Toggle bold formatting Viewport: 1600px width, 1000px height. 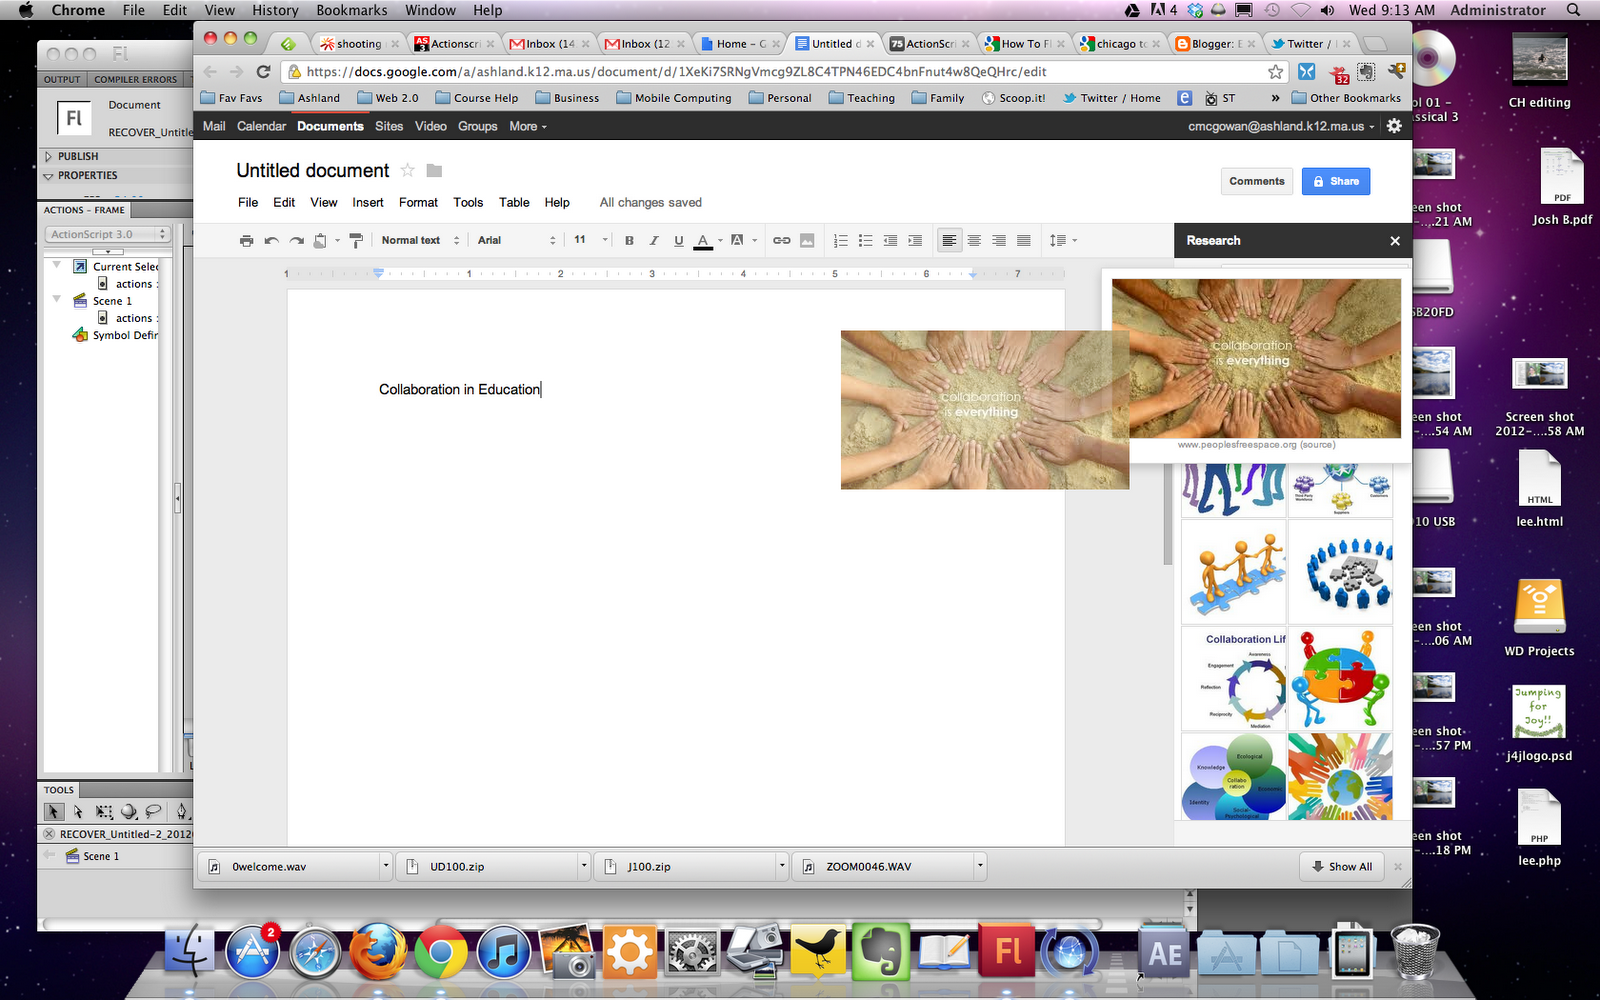[x=629, y=240]
